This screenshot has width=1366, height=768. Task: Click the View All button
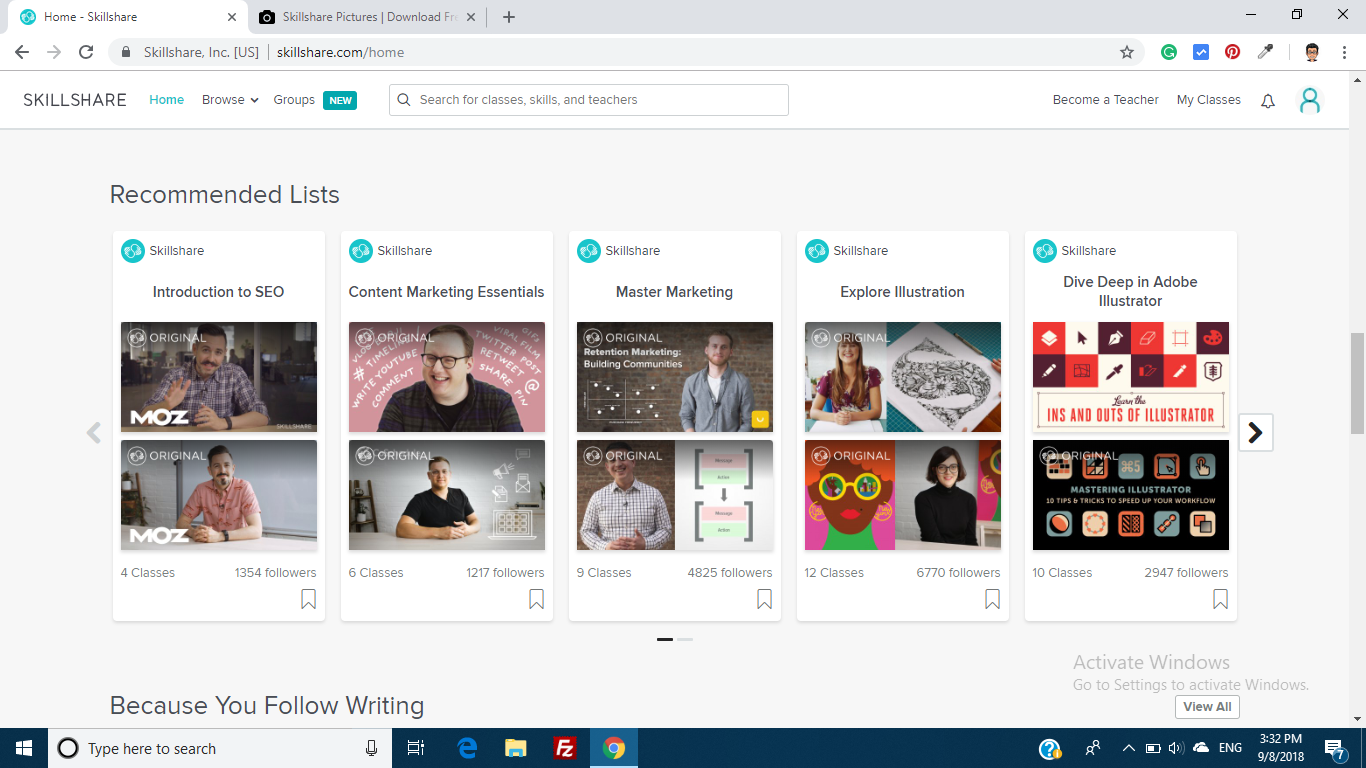[1207, 706]
